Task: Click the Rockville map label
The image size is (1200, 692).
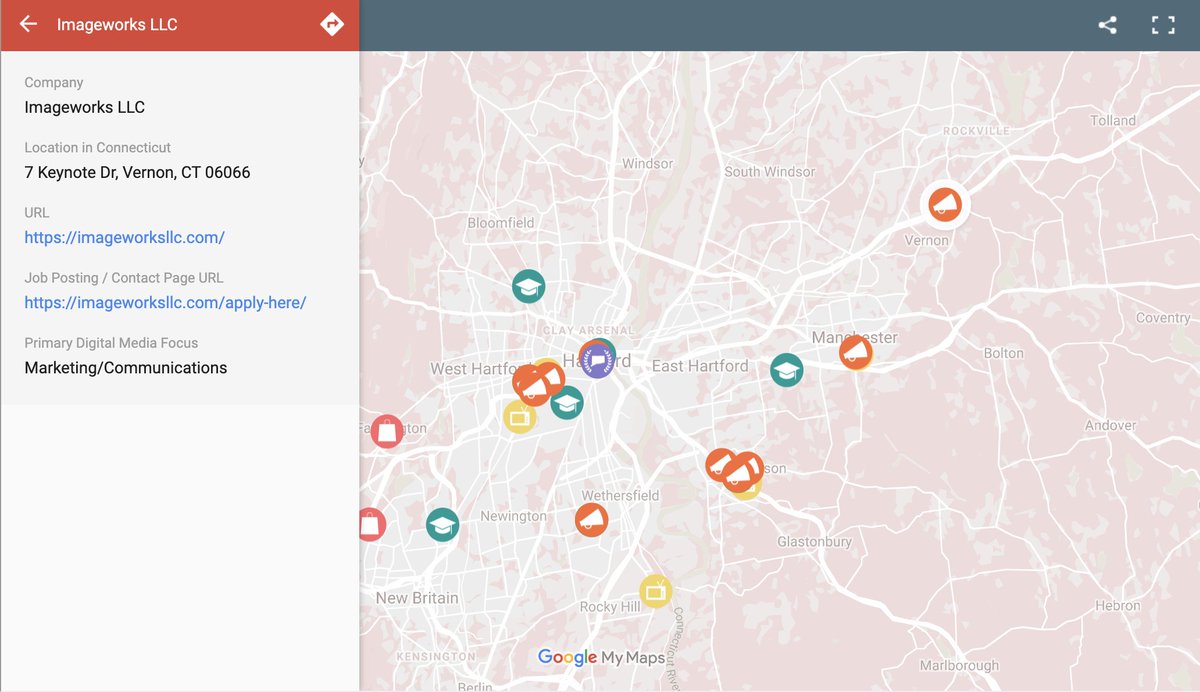Action: coord(976,131)
